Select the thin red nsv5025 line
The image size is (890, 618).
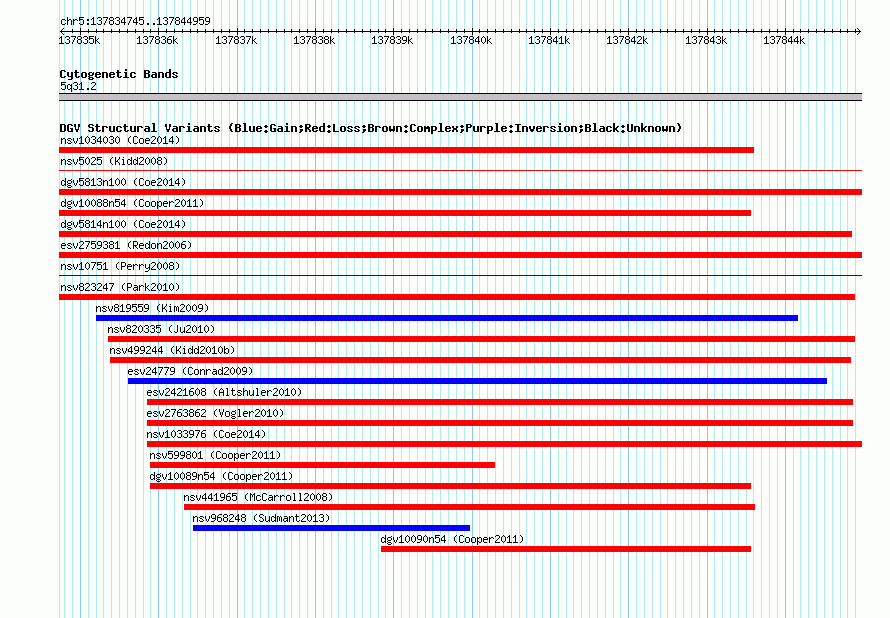click(x=460, y=170)
